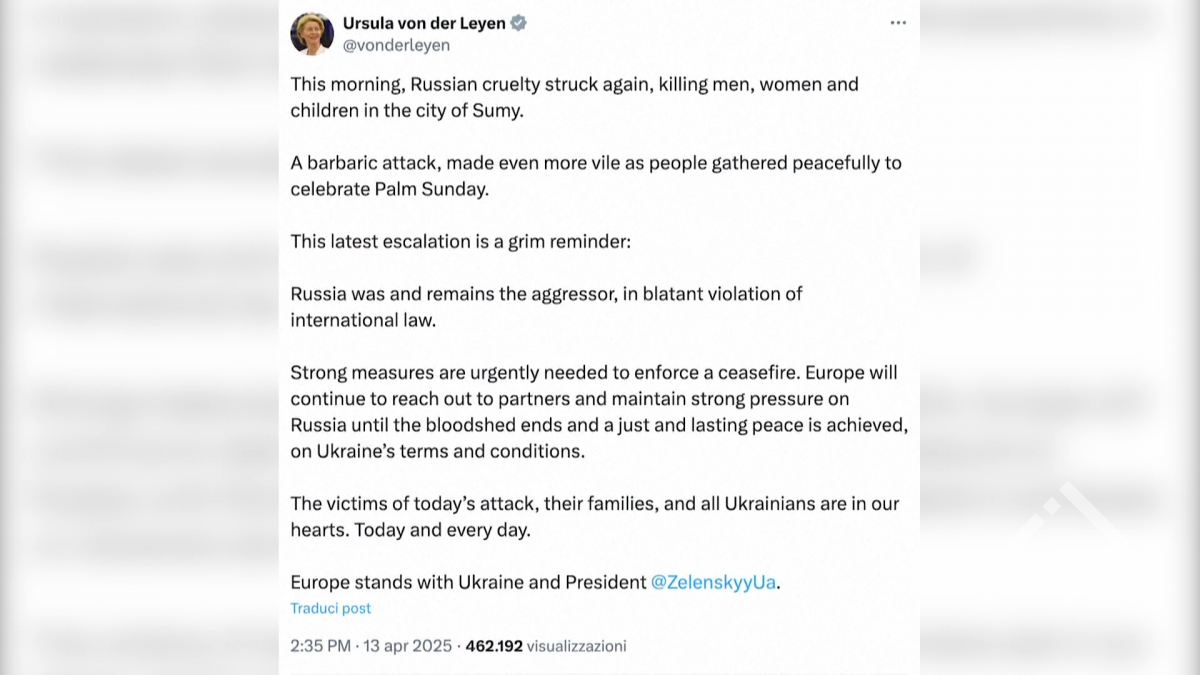Image resolution: width=1200 pixels, height=675 pixels.
Task: Click the paragraph about celebrating Palm Sunday
Action: [x=595, y=175]
